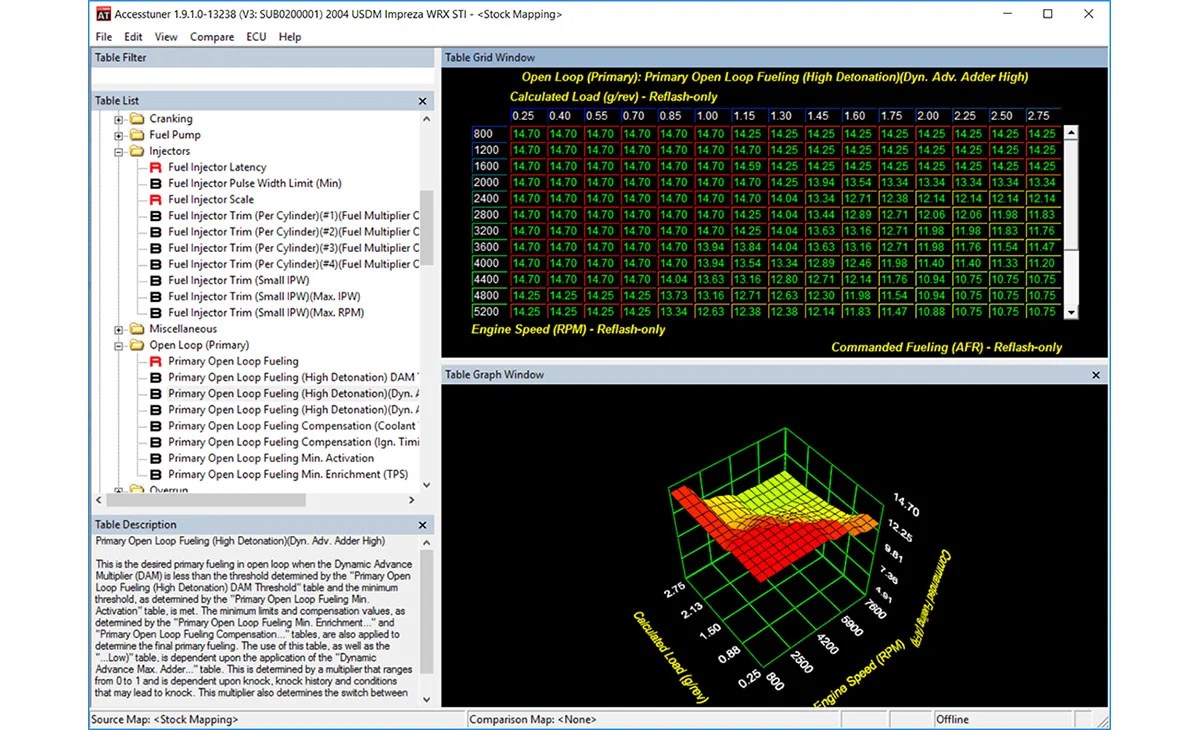Click icon of Fueling Min. Enrichment (TPS)

click(x=156, y=474)
